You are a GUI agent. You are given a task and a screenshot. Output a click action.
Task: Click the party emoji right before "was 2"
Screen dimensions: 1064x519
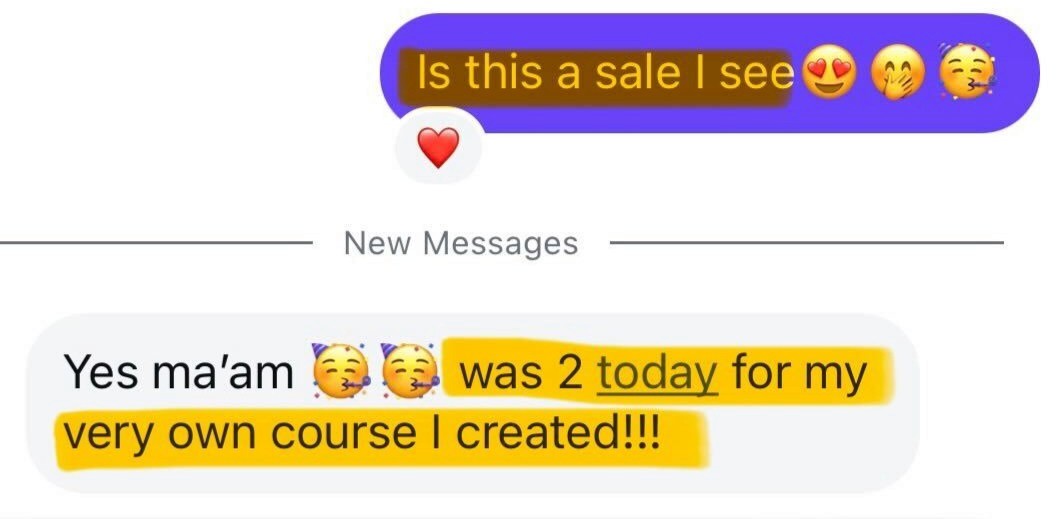point(409,370)
